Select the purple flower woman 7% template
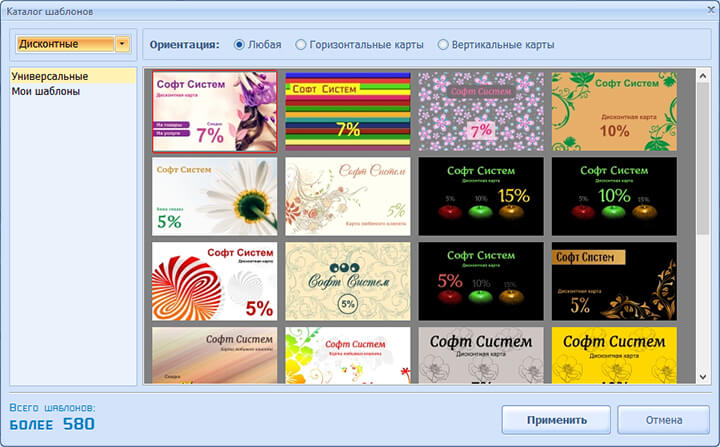Viewport: 720px width, 447px height. click(214, 111)
